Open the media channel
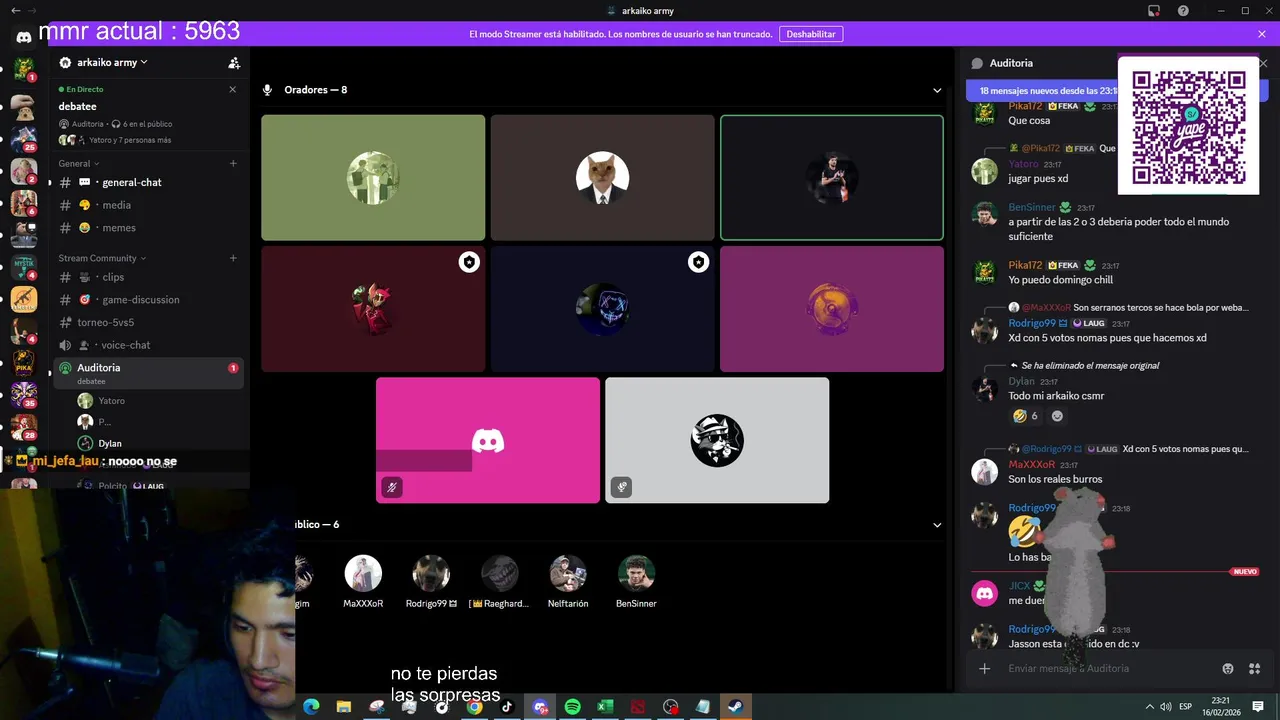 coord(150,205)
